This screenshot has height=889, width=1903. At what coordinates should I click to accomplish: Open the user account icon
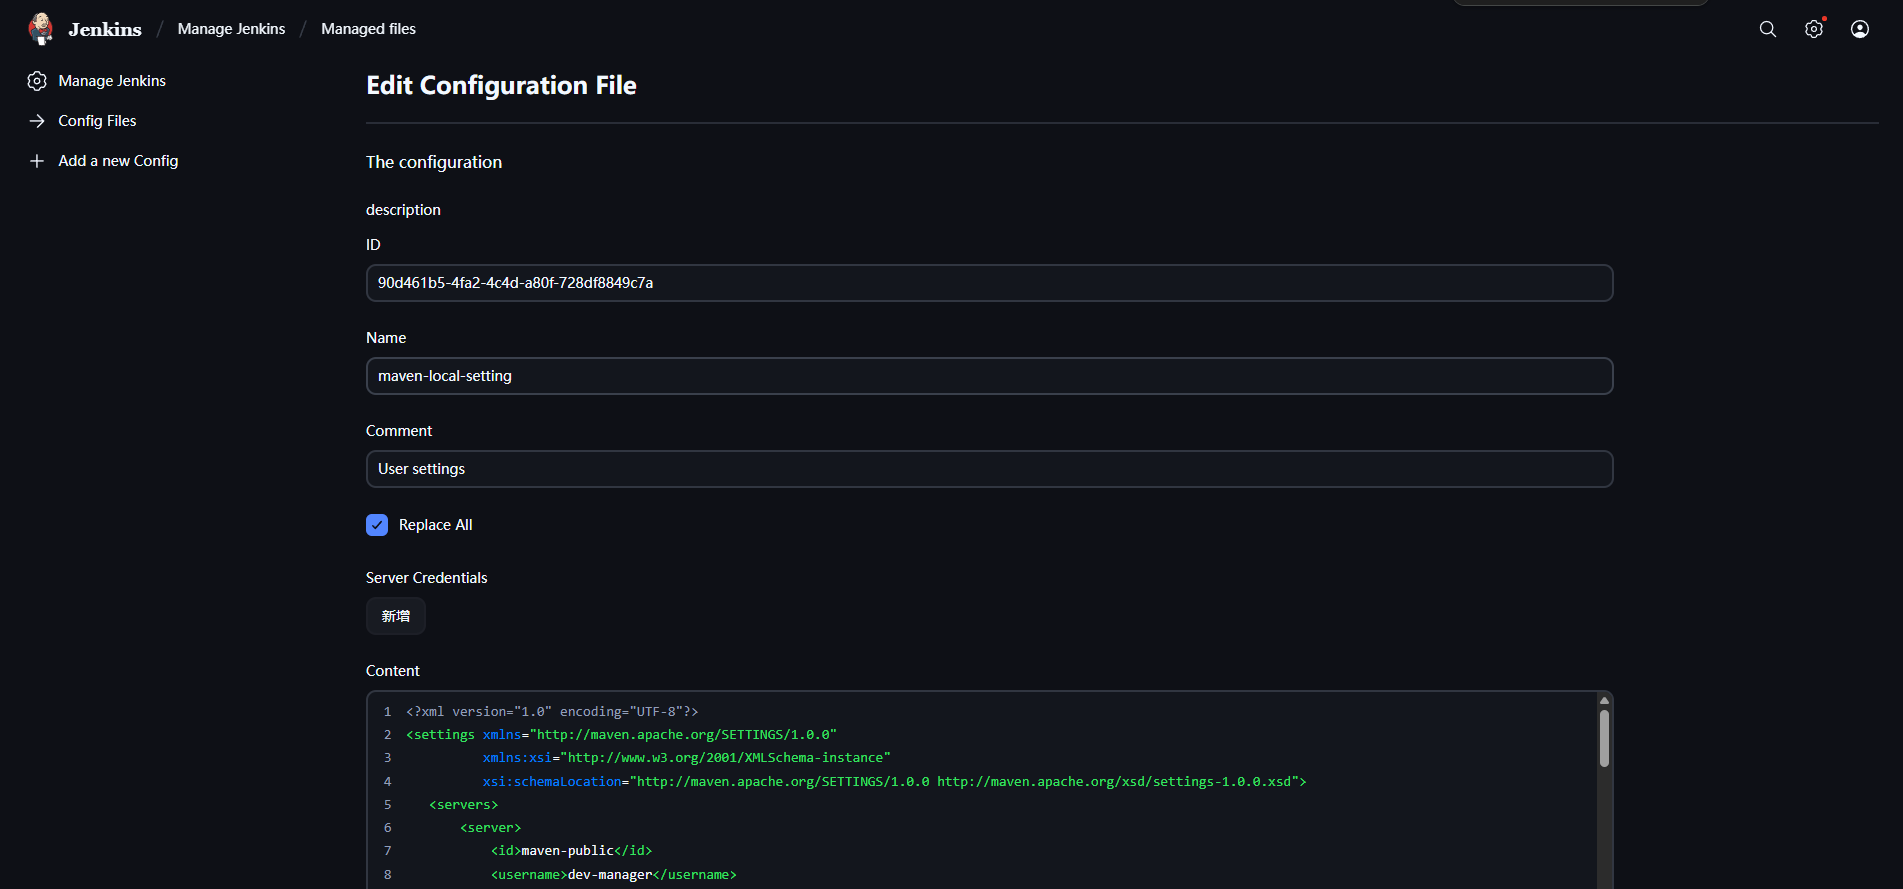click(x=1859, y=29)
